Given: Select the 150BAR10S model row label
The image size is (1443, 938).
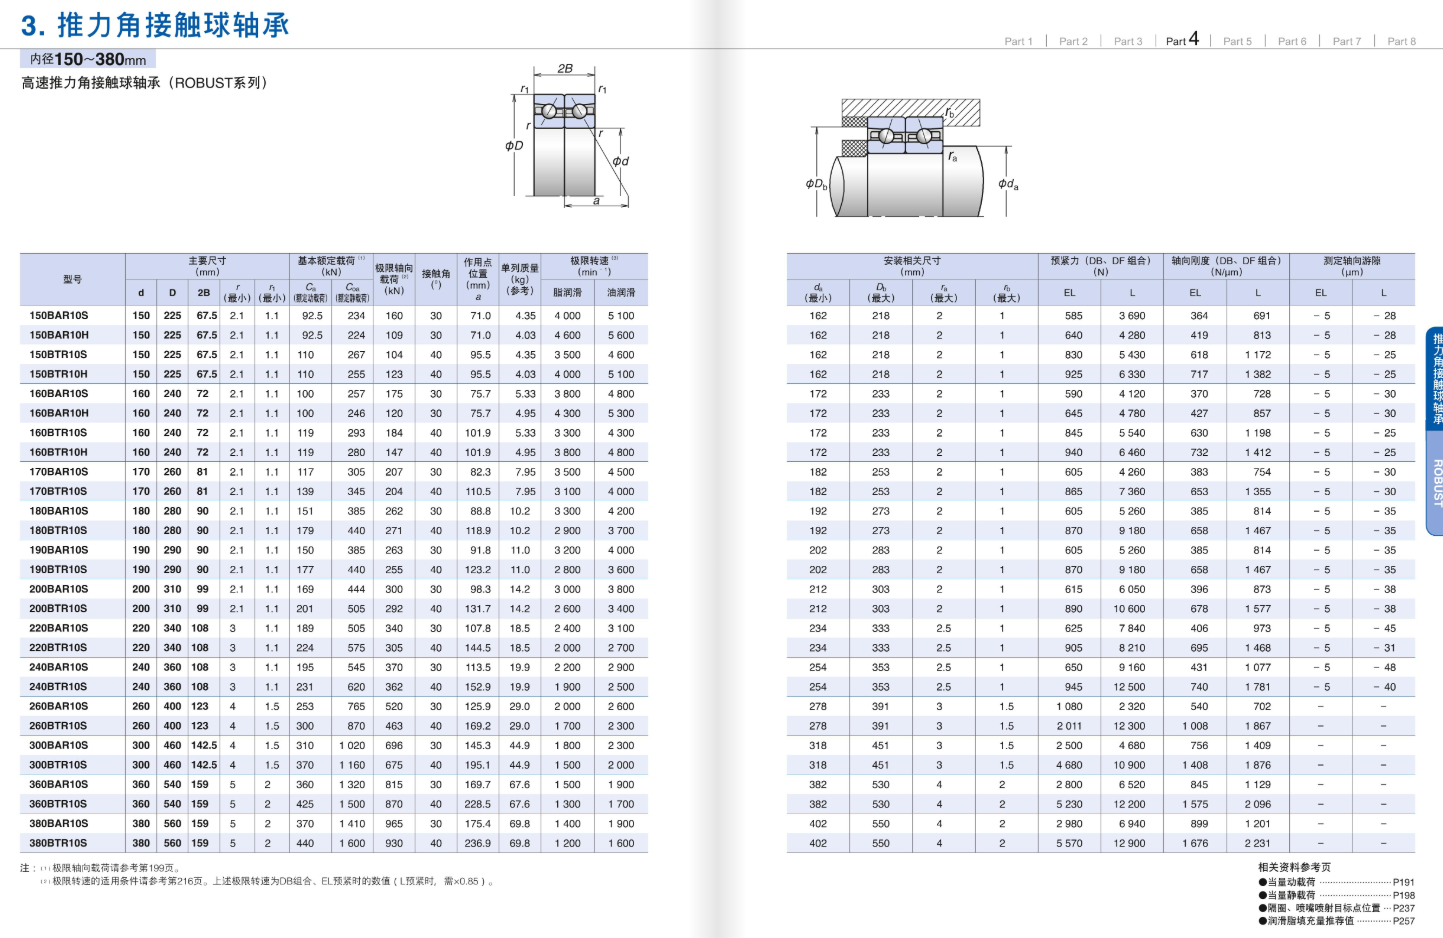Looking at the screenshot, I should pyautogui.click(x=59, y=316).
